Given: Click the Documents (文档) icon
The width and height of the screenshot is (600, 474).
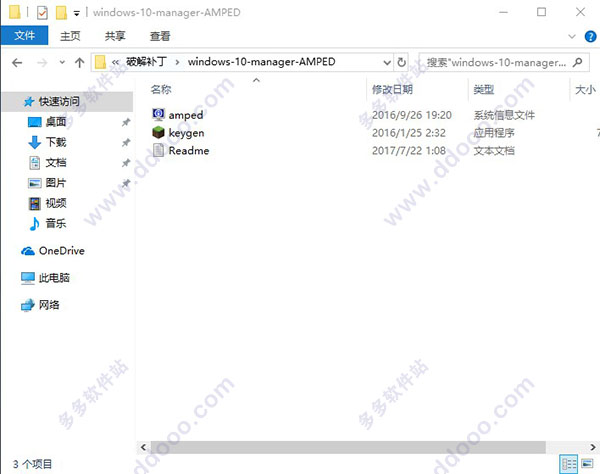Looking at the screenshot, I should tap(34, 163).
